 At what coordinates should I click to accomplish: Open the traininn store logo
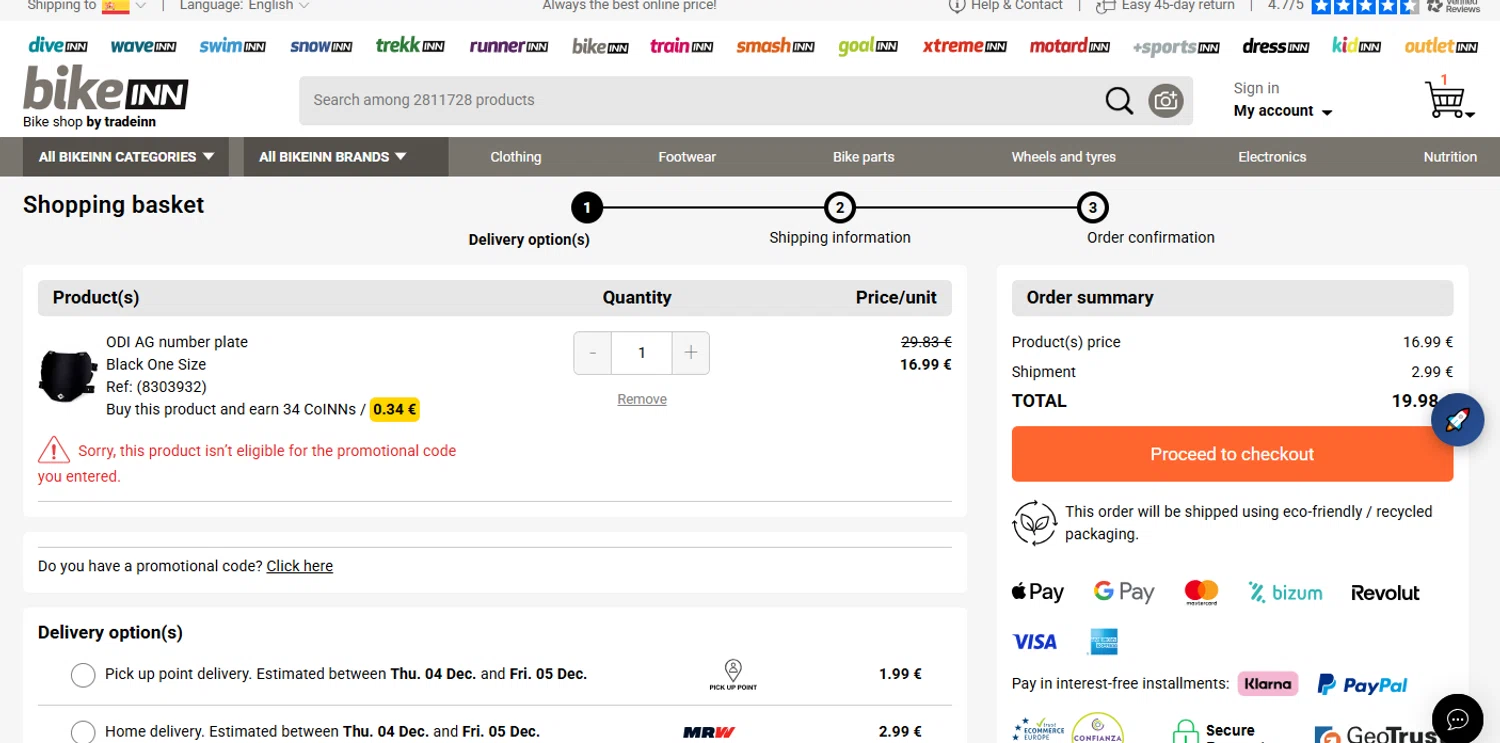point(681,46)
